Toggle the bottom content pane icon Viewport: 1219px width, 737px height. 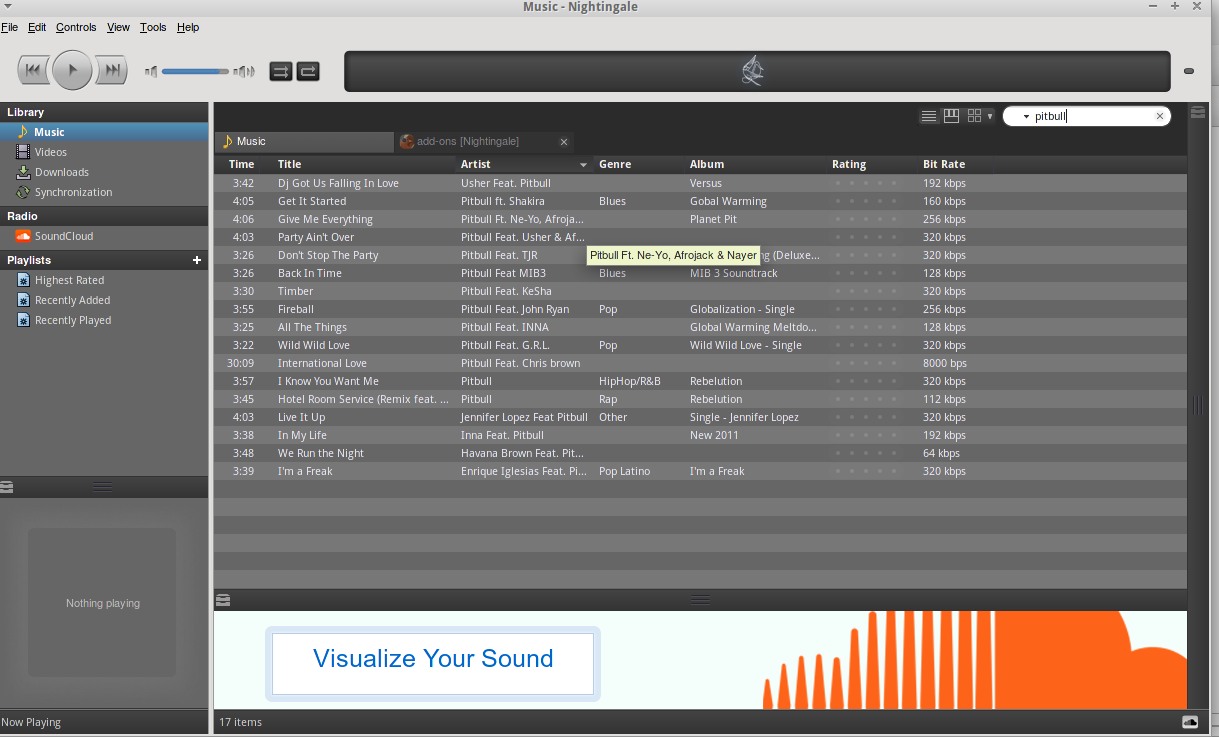click(x=223, y=600)
